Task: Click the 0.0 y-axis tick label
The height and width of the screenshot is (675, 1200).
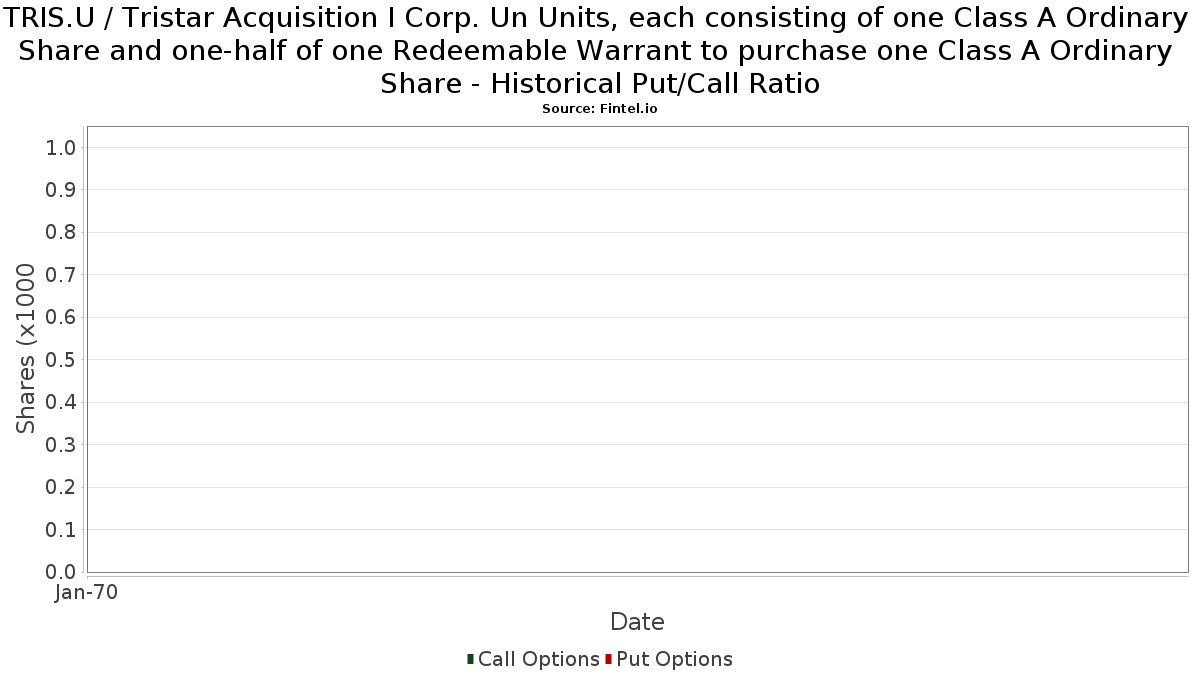Action: [61, 572]
